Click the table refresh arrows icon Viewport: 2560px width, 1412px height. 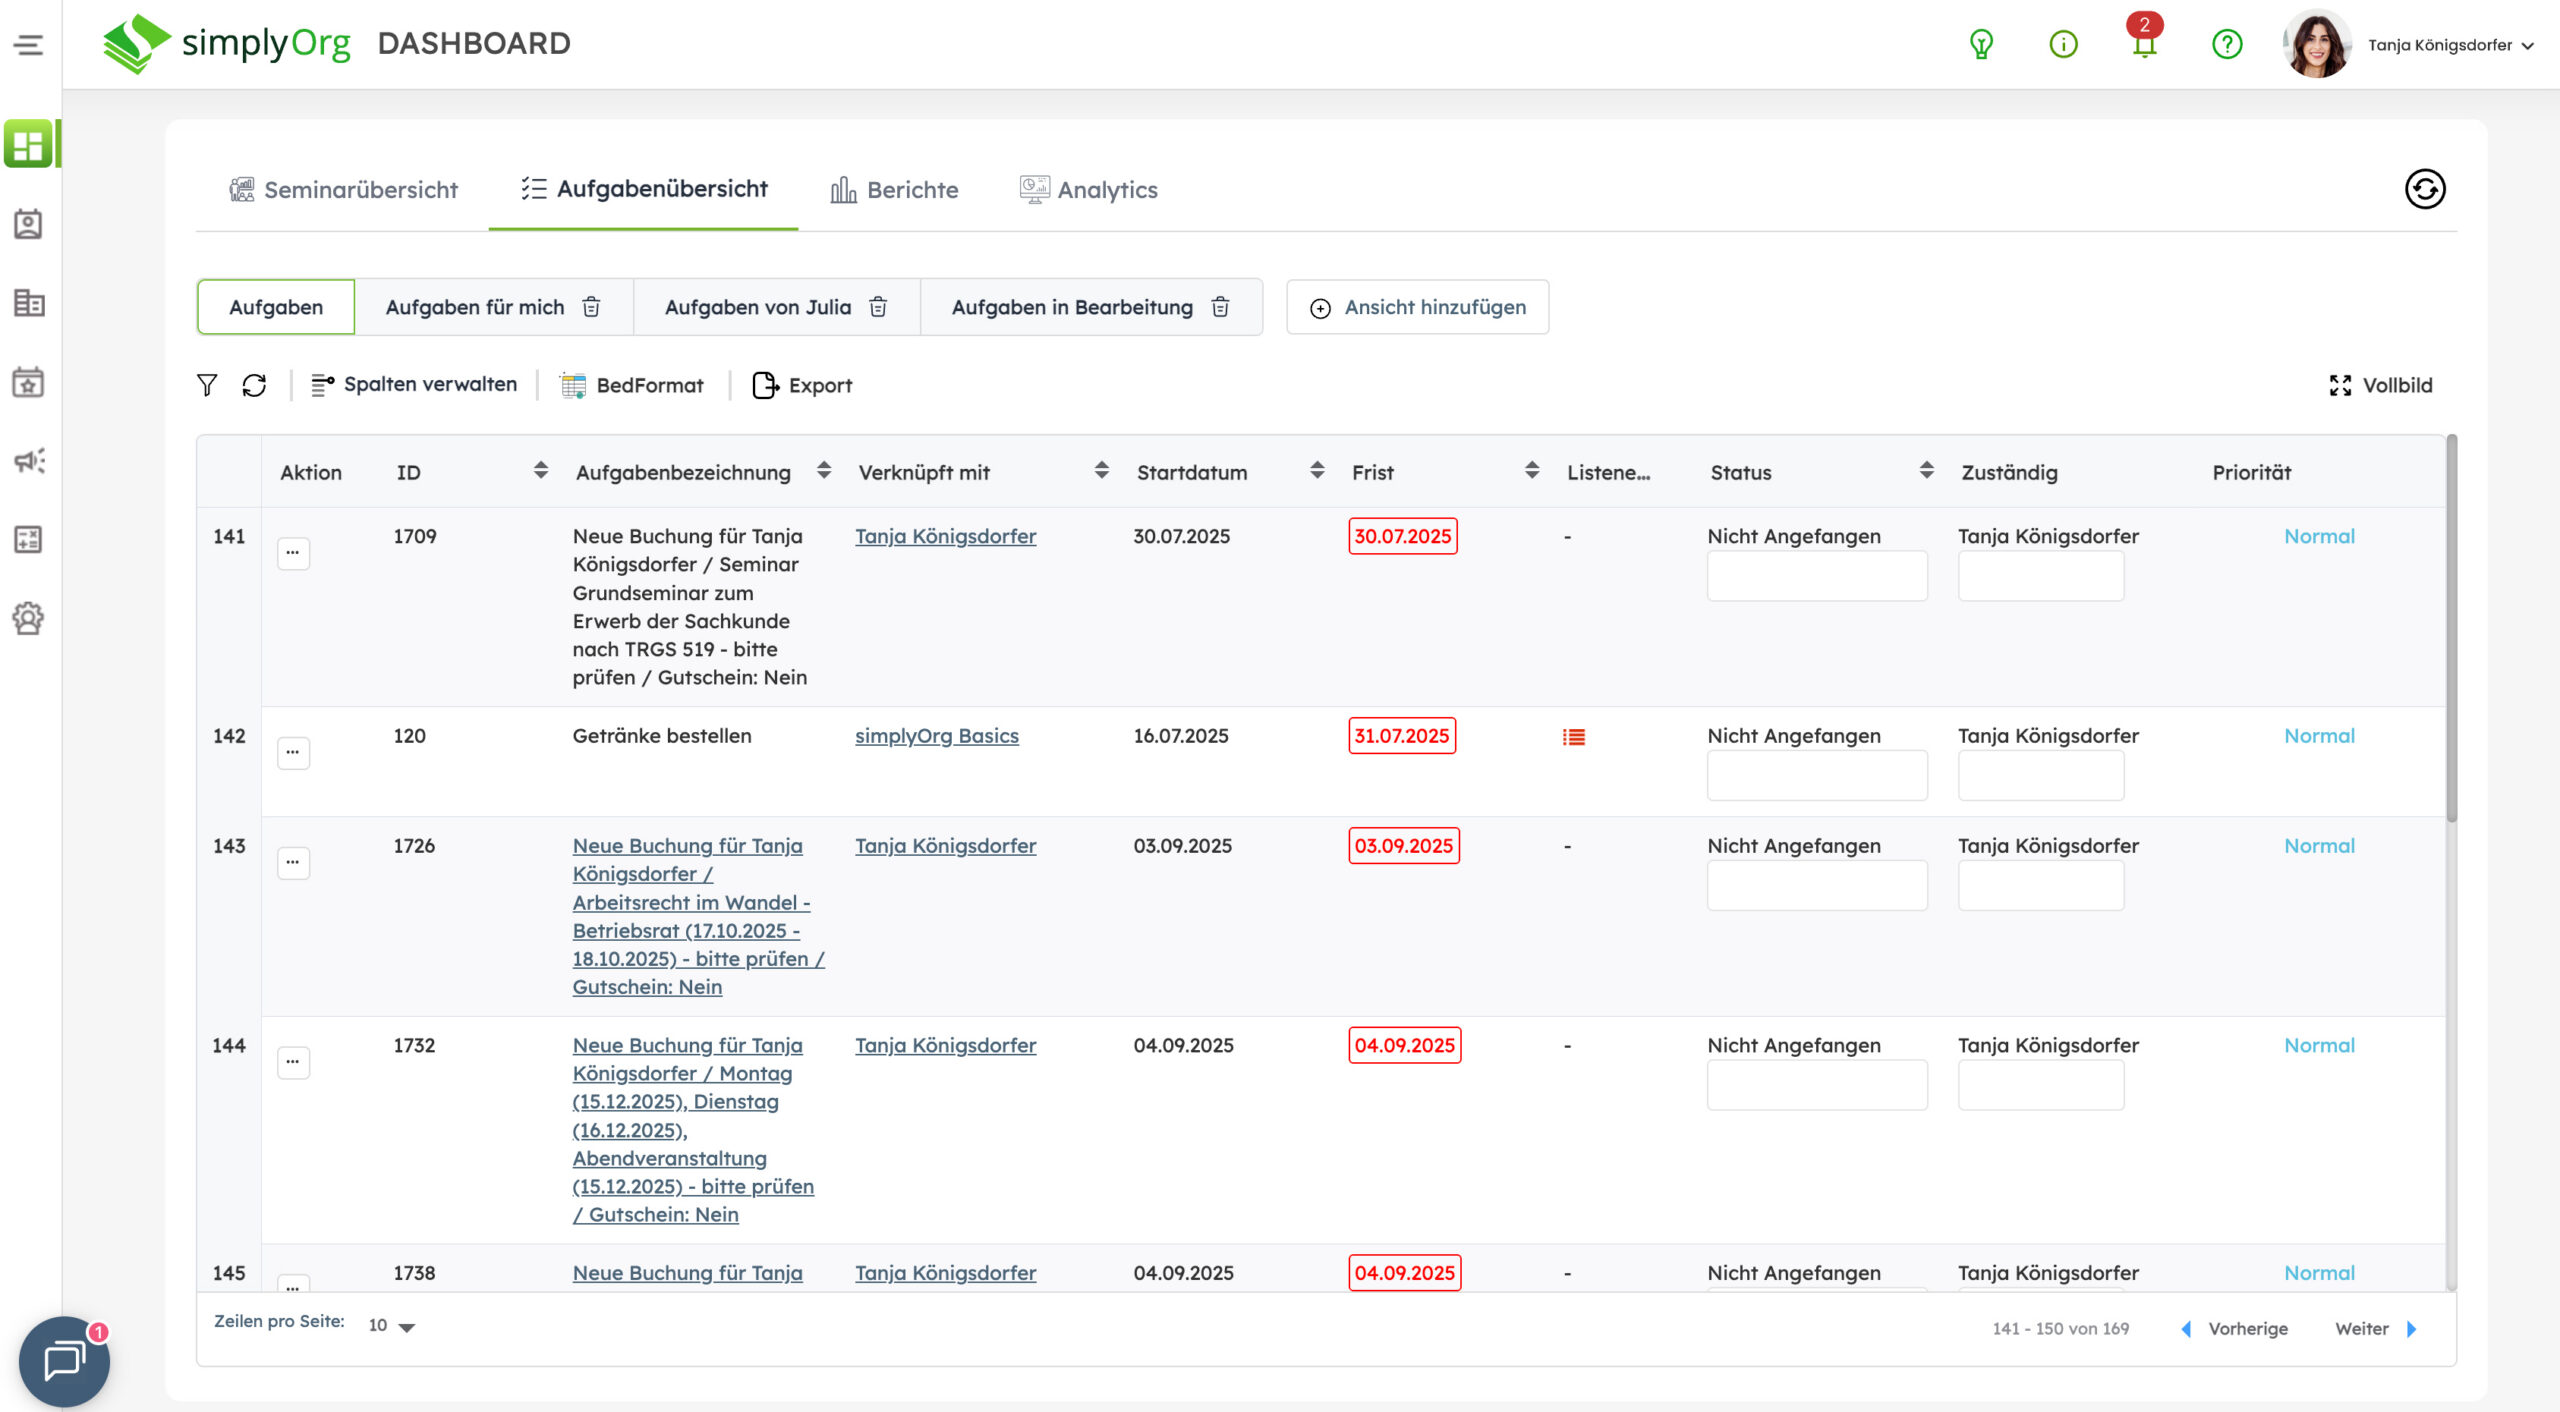click(x=254, y=385)
